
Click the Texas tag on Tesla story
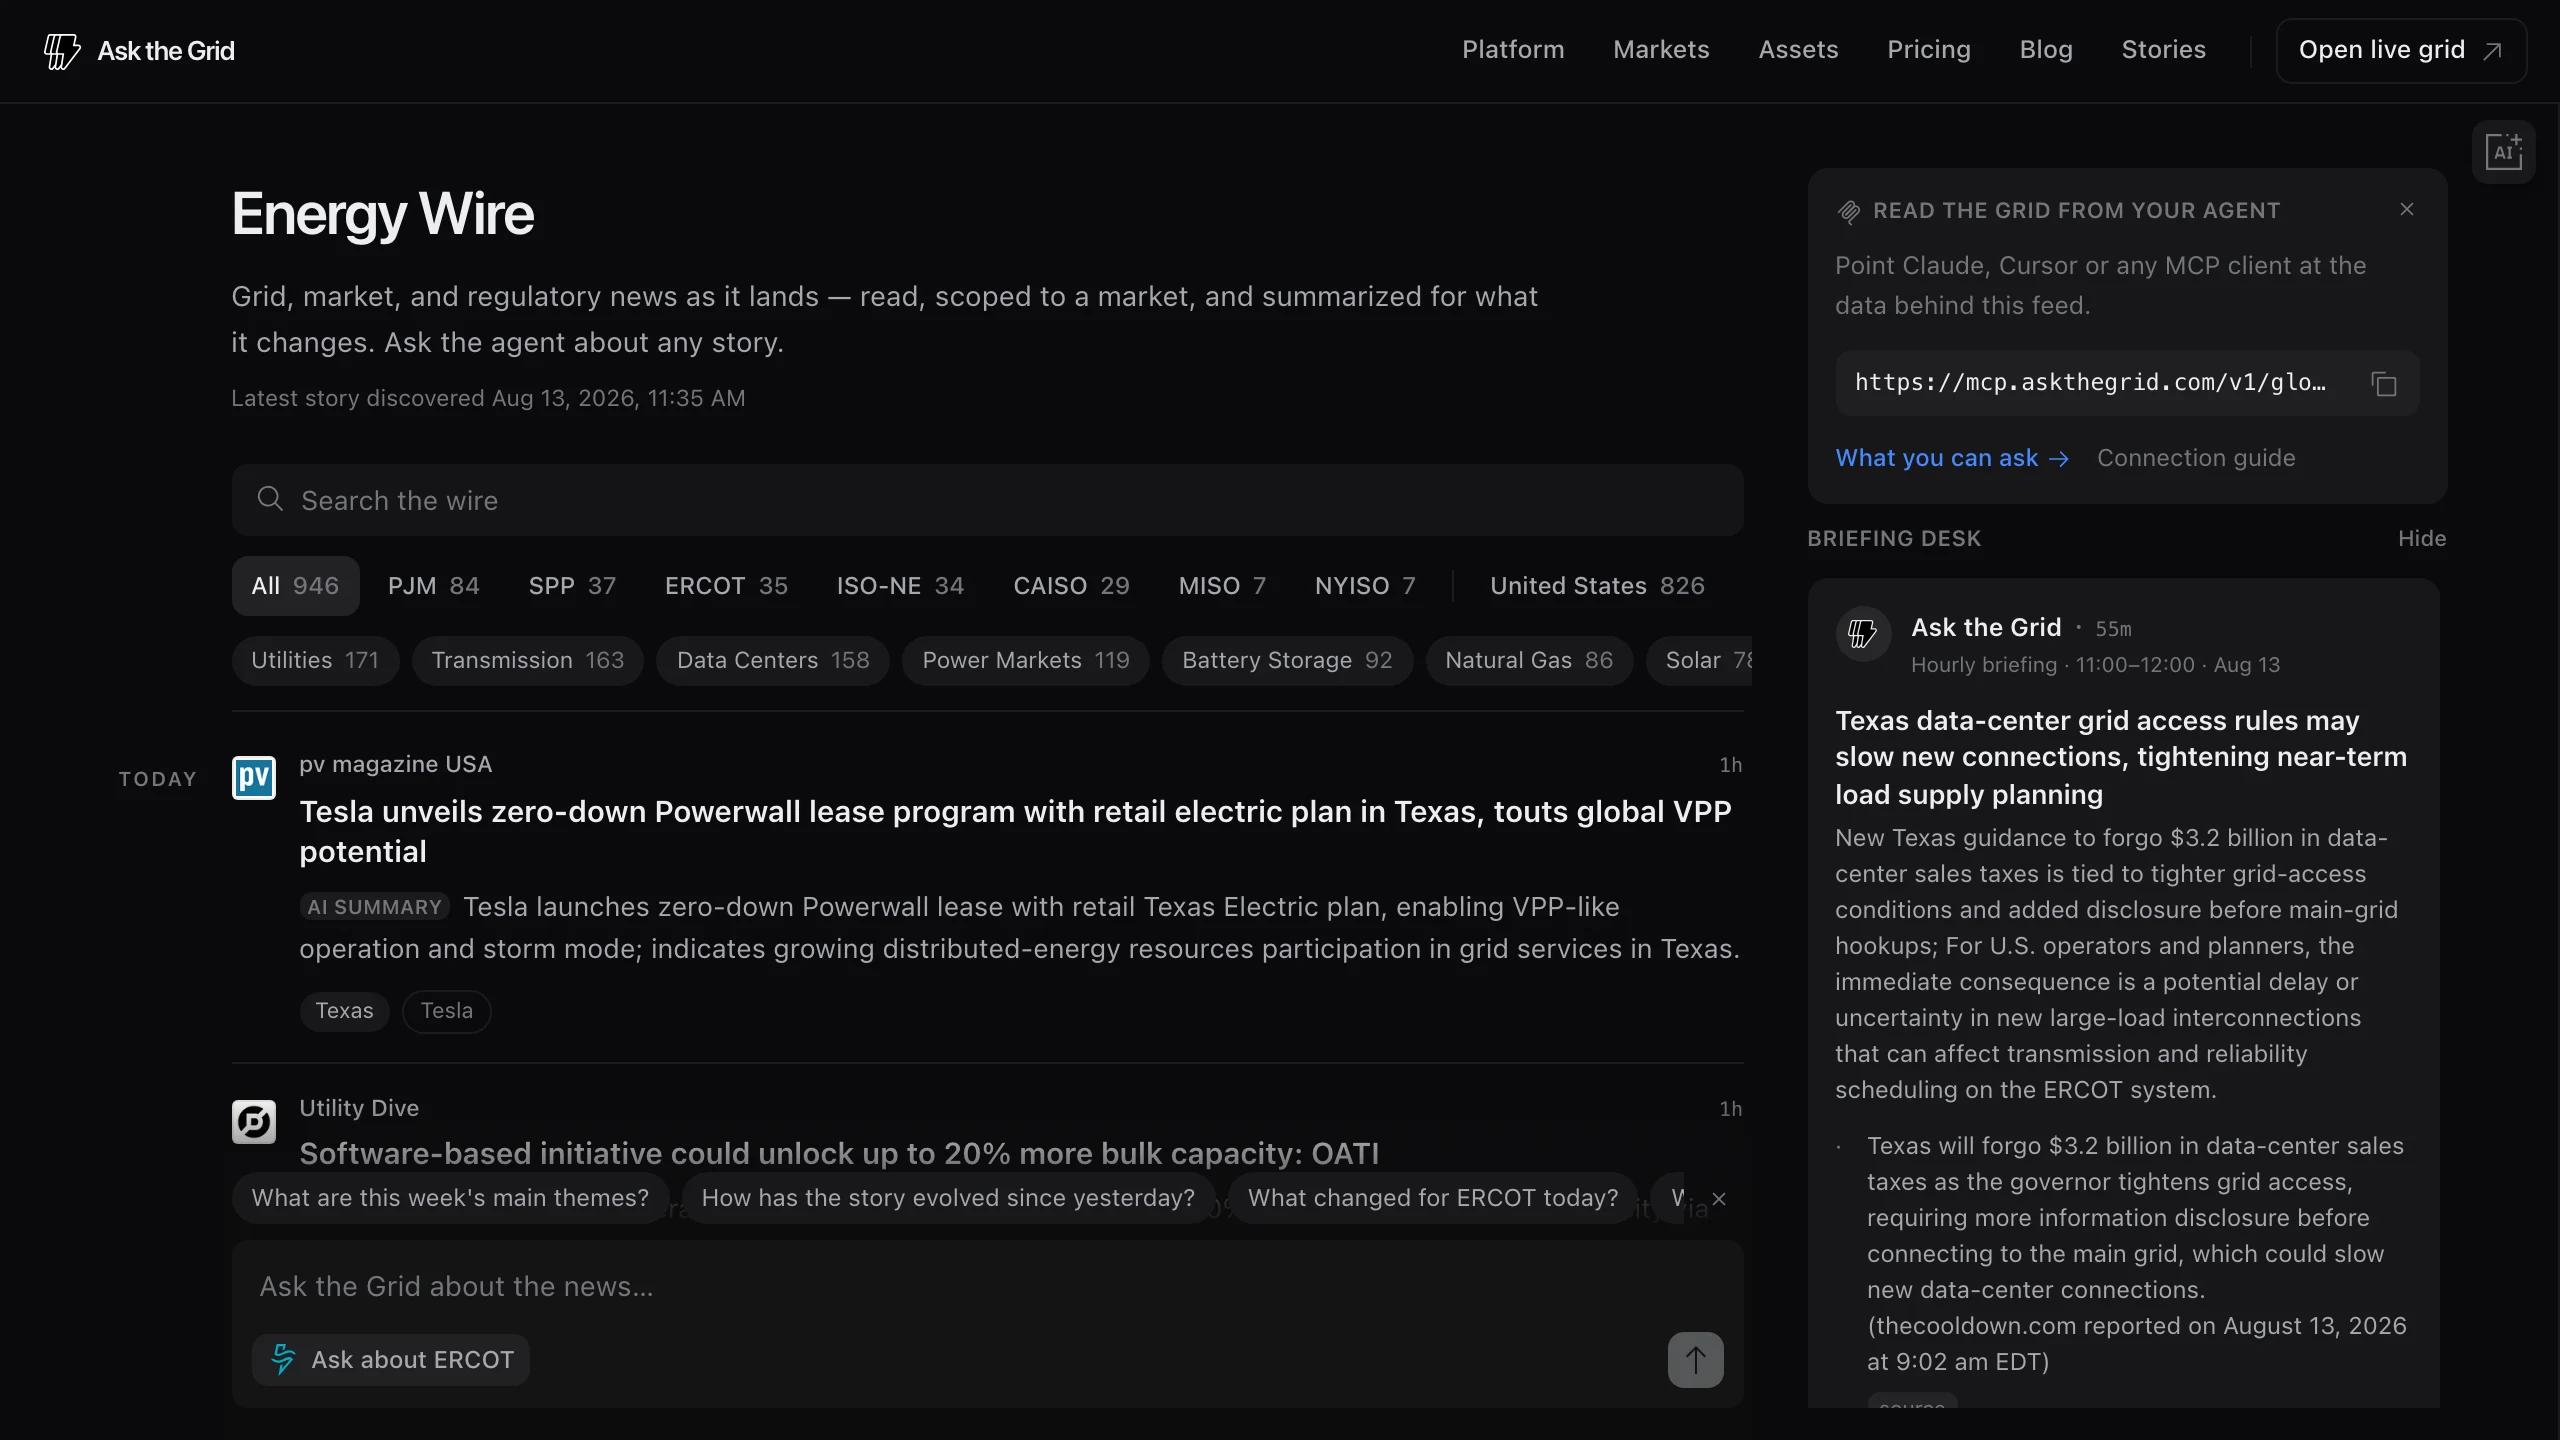click(344, 1011)
